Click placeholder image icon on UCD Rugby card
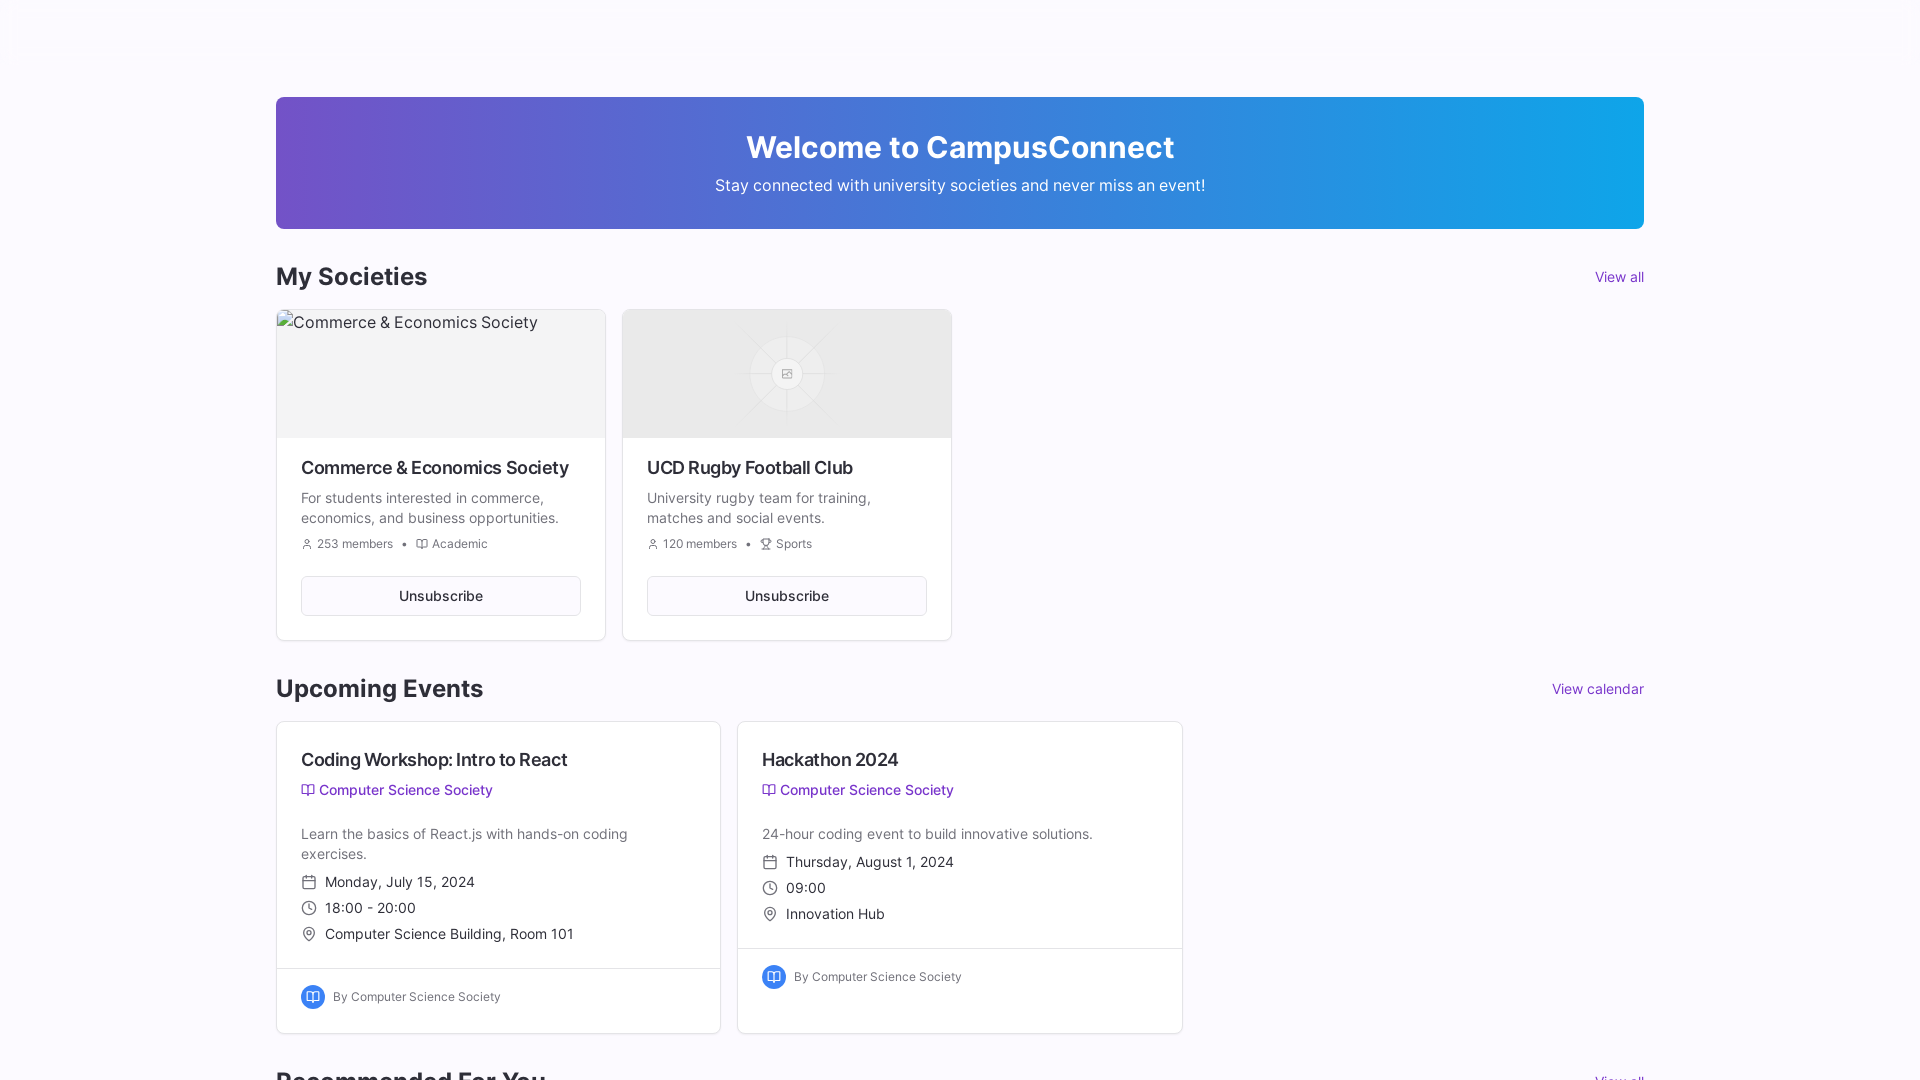The width and height of the screenshot is (1920, 1080). [787, 374]
